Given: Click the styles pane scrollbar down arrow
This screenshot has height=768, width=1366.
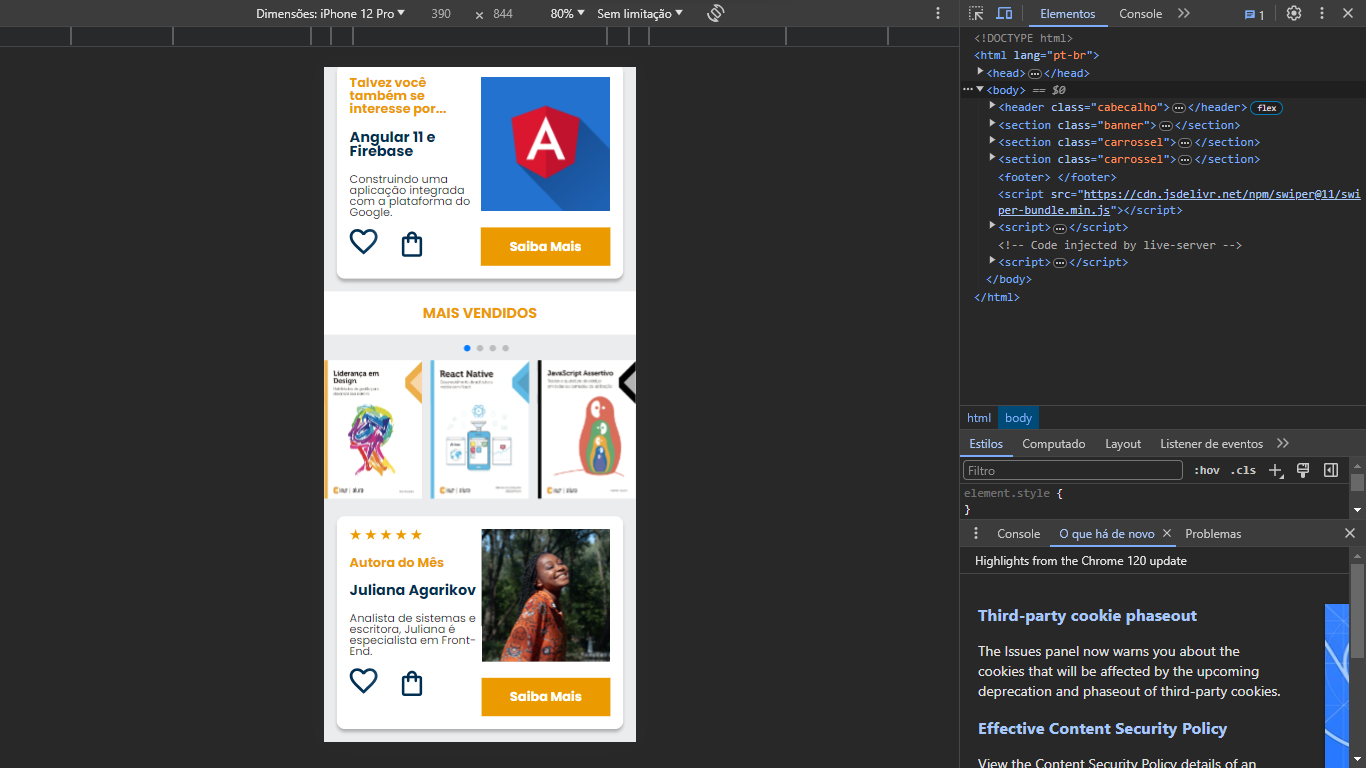Looking at the screenshot, I should point(1357,509).
